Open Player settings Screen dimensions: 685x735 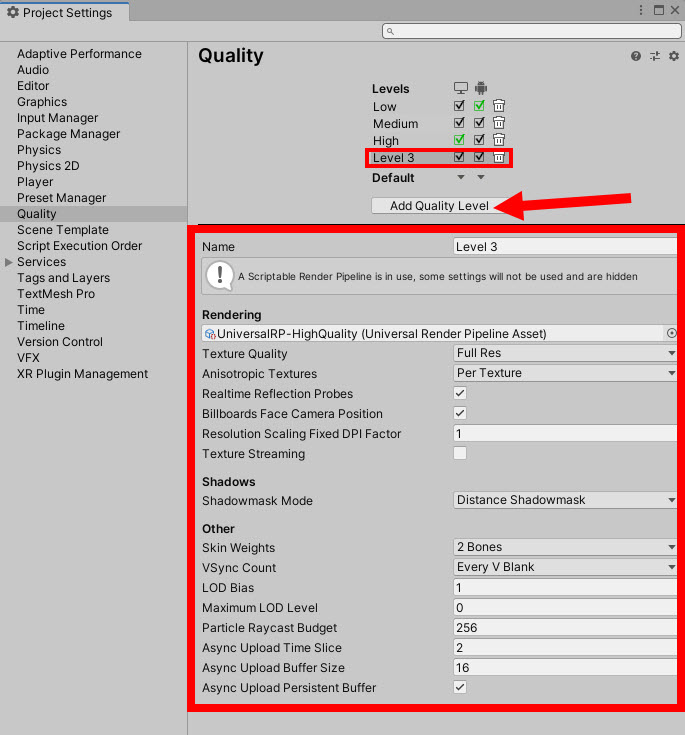(x=35, y=182)
